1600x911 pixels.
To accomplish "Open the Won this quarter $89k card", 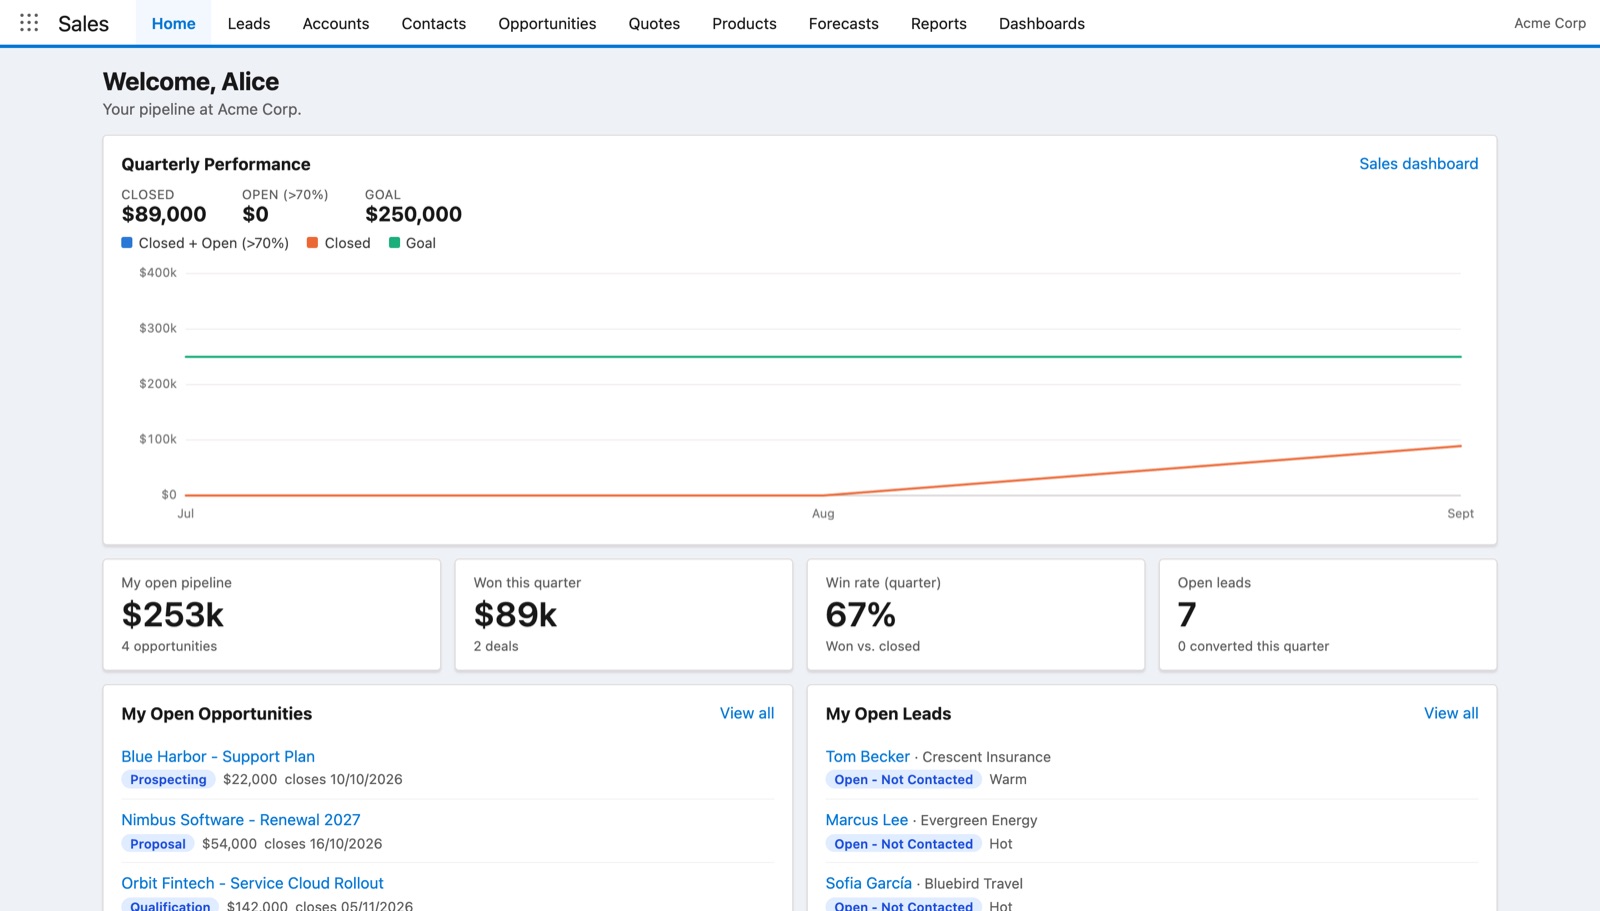I will (624, 614).
